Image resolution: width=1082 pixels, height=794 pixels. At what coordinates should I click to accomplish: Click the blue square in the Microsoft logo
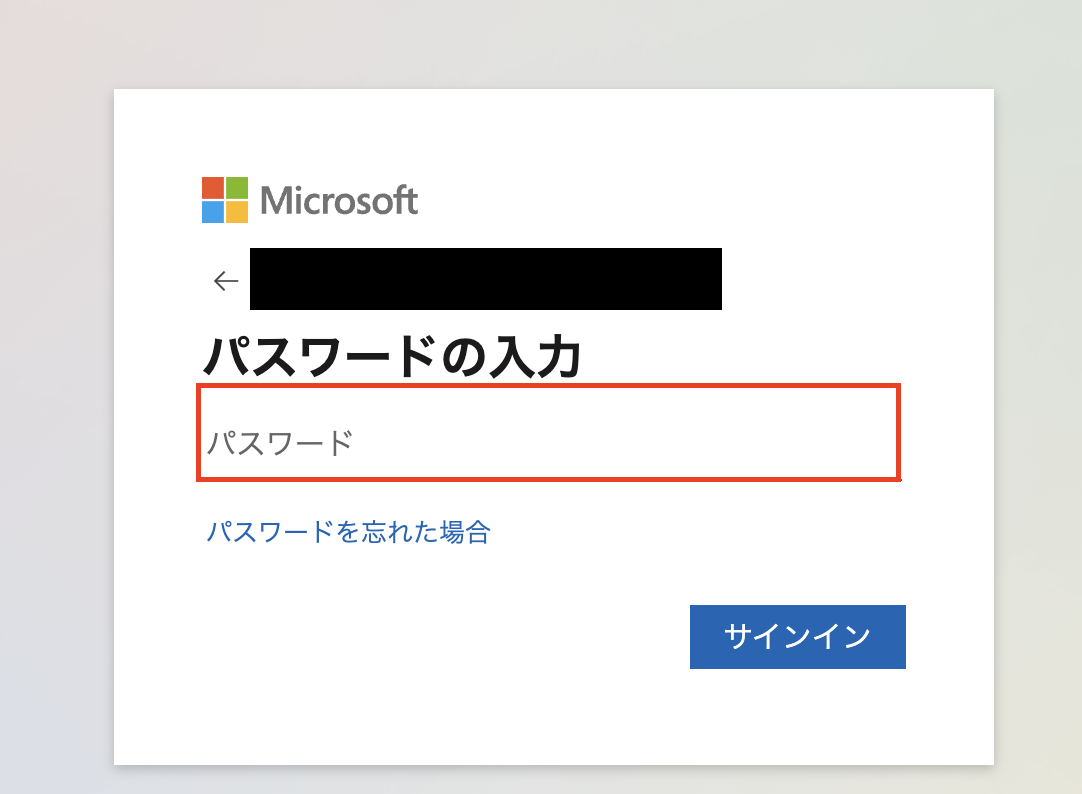tap(213, 211)
